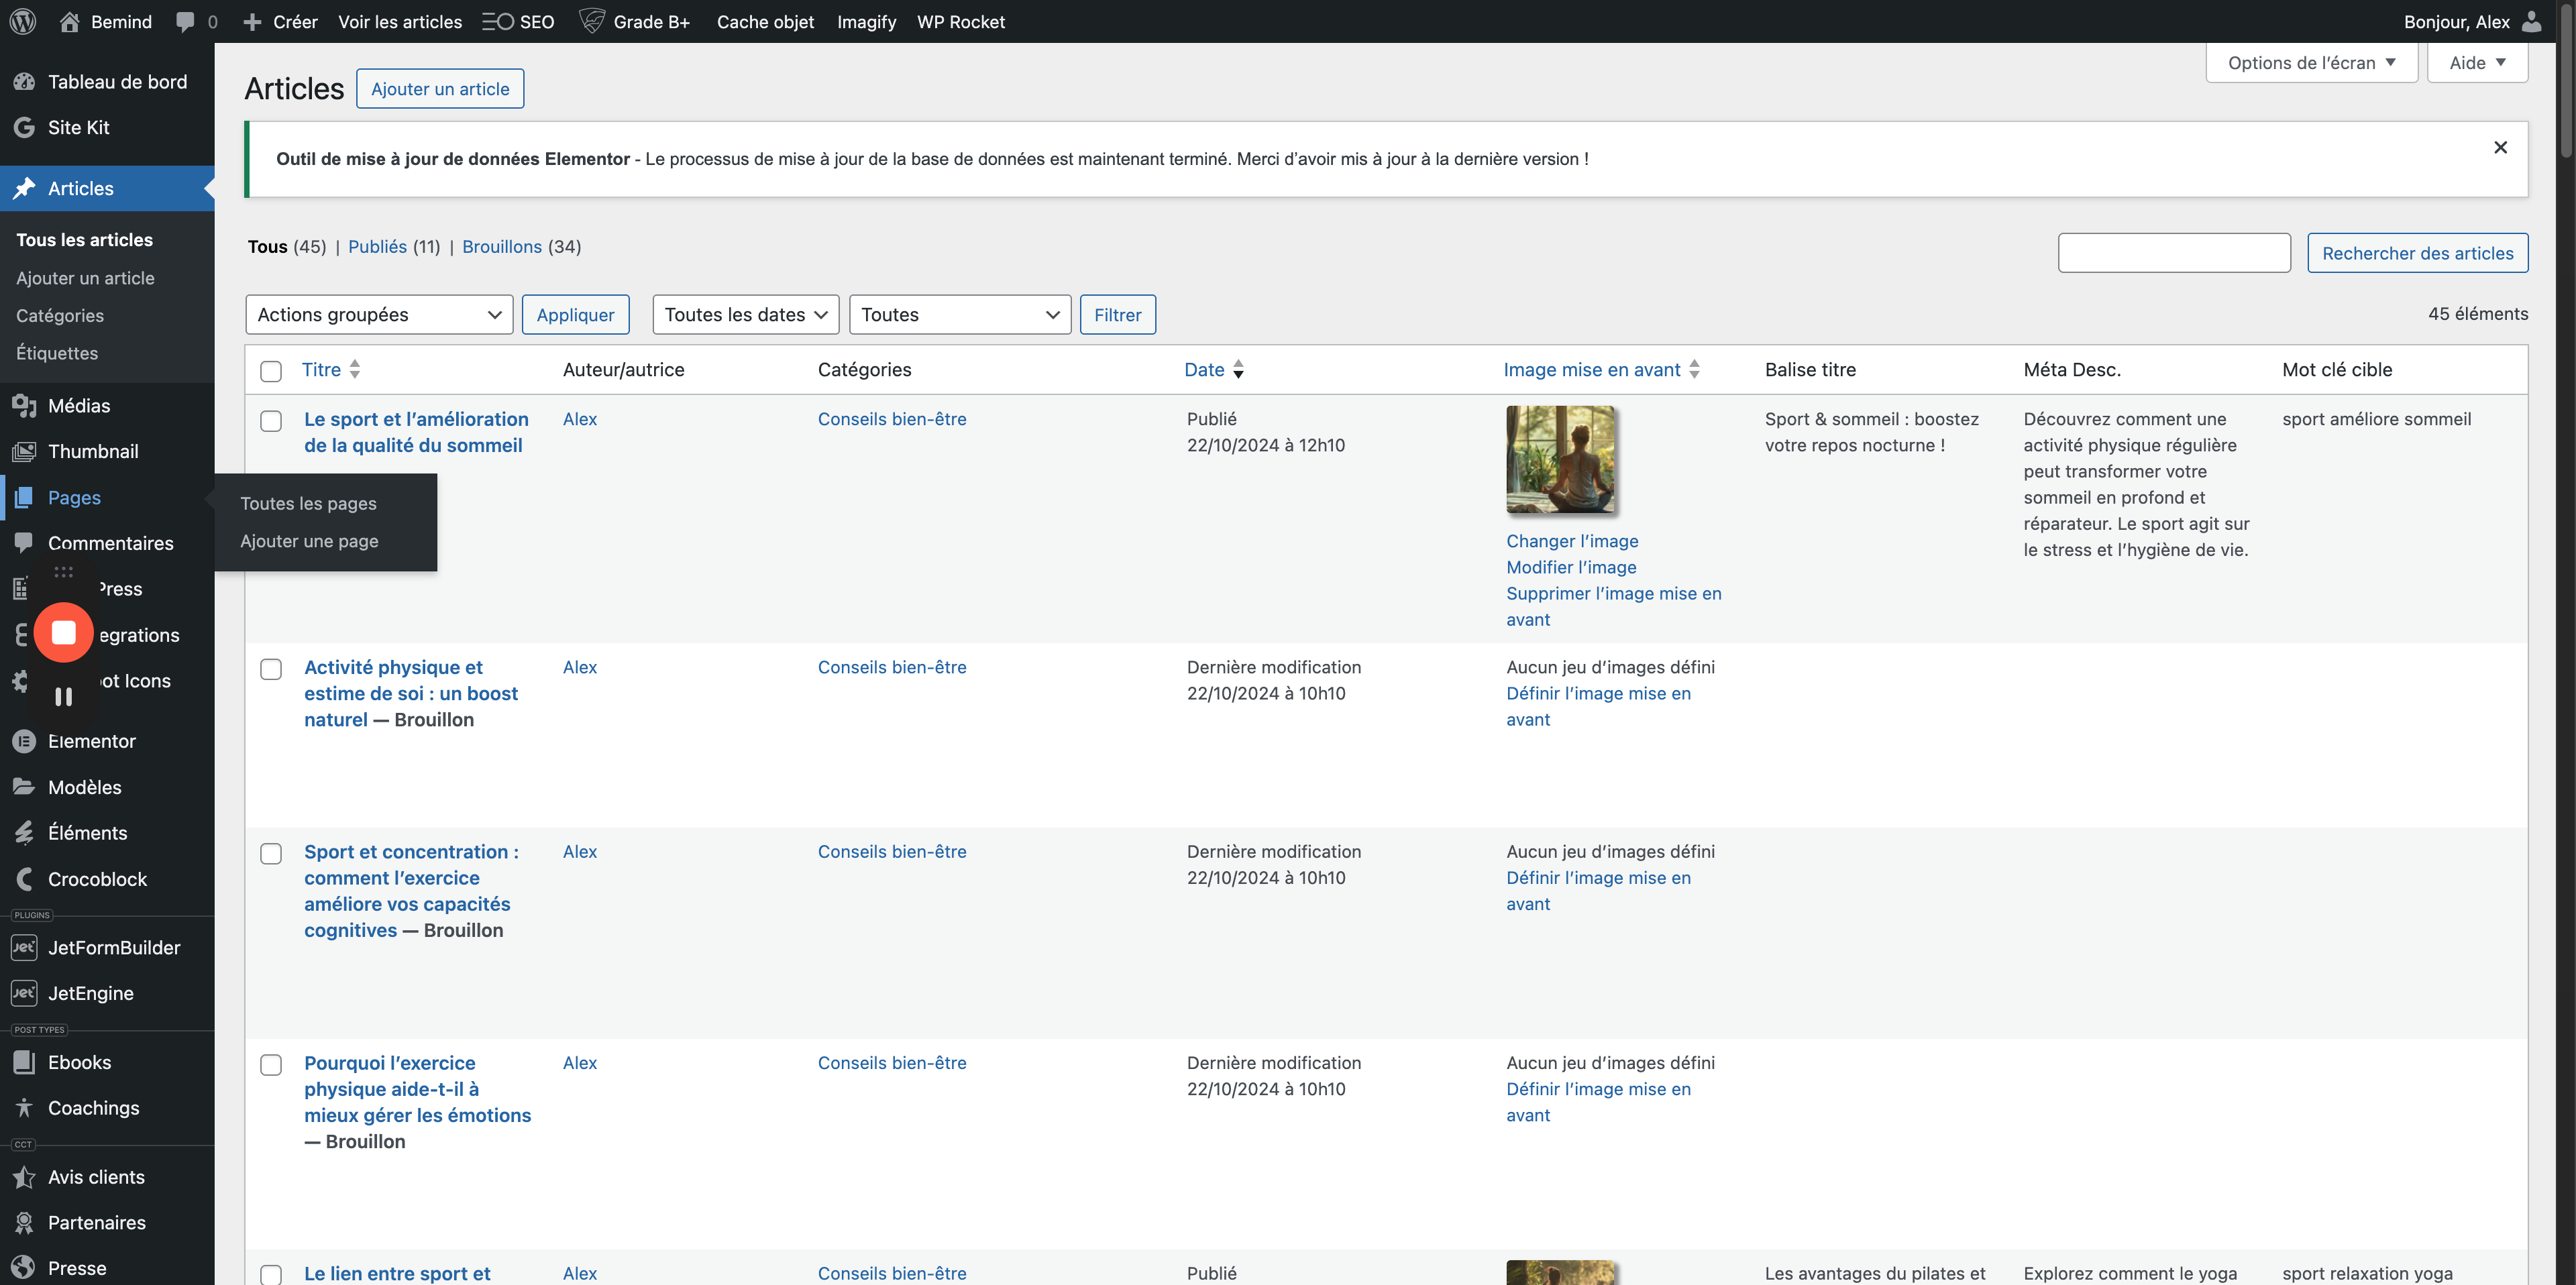Open the Pages icon in sidebar
The height and width of the screenshot is (1285, 2576).
[24, 497]
